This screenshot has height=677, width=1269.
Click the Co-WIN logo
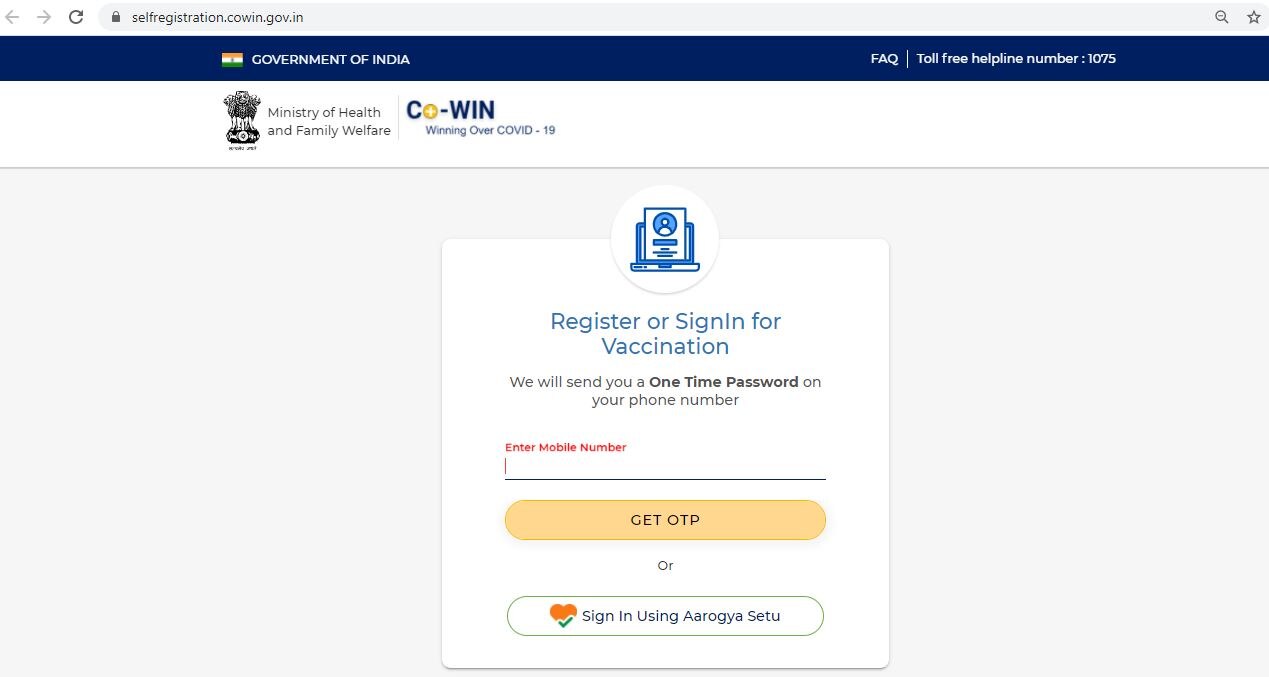[x=480, y=118]
